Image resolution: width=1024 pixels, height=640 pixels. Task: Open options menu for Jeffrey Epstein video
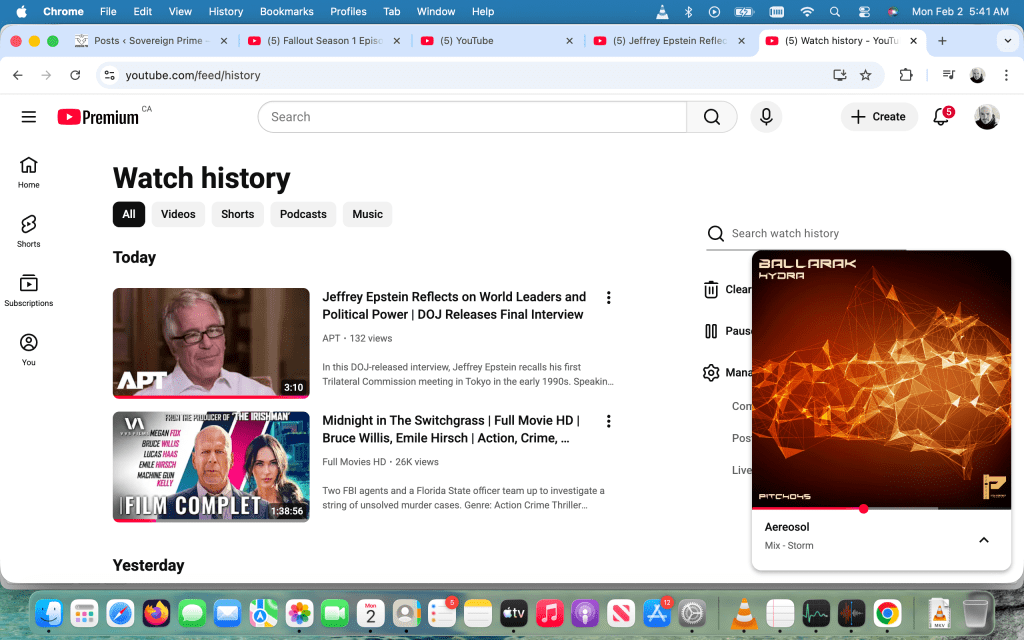tap(608, 298)
